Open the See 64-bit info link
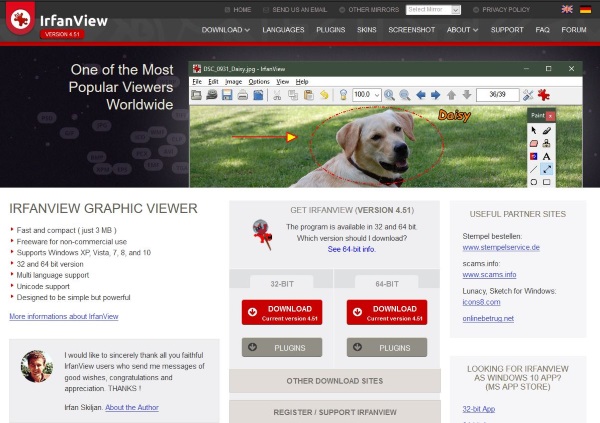The height and width of the screenshot is (423, 600). point(352,249)
